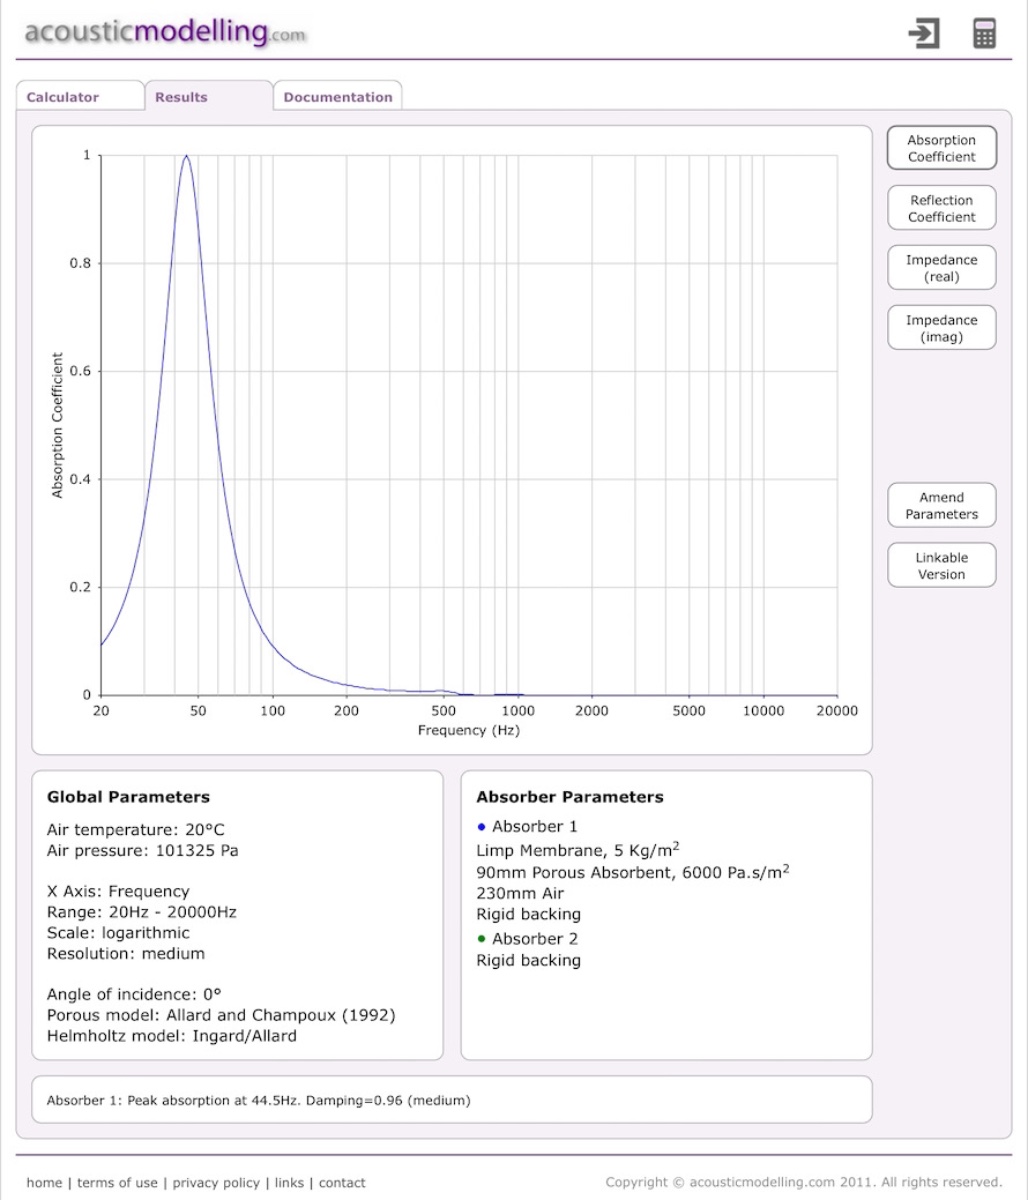Image resolution: width=1028 pixels, height=1200 pixels.
Task: Show the Absorption Coefficient graph
Action: pos(941,148)
